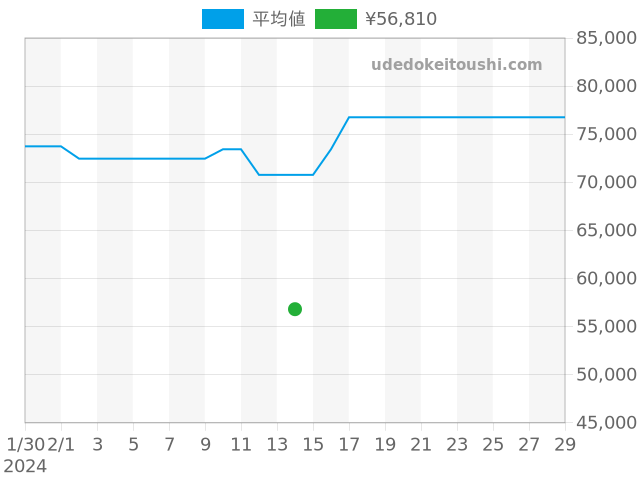Click the udedokeitoushi.com watermark text

tap(456, 65)
